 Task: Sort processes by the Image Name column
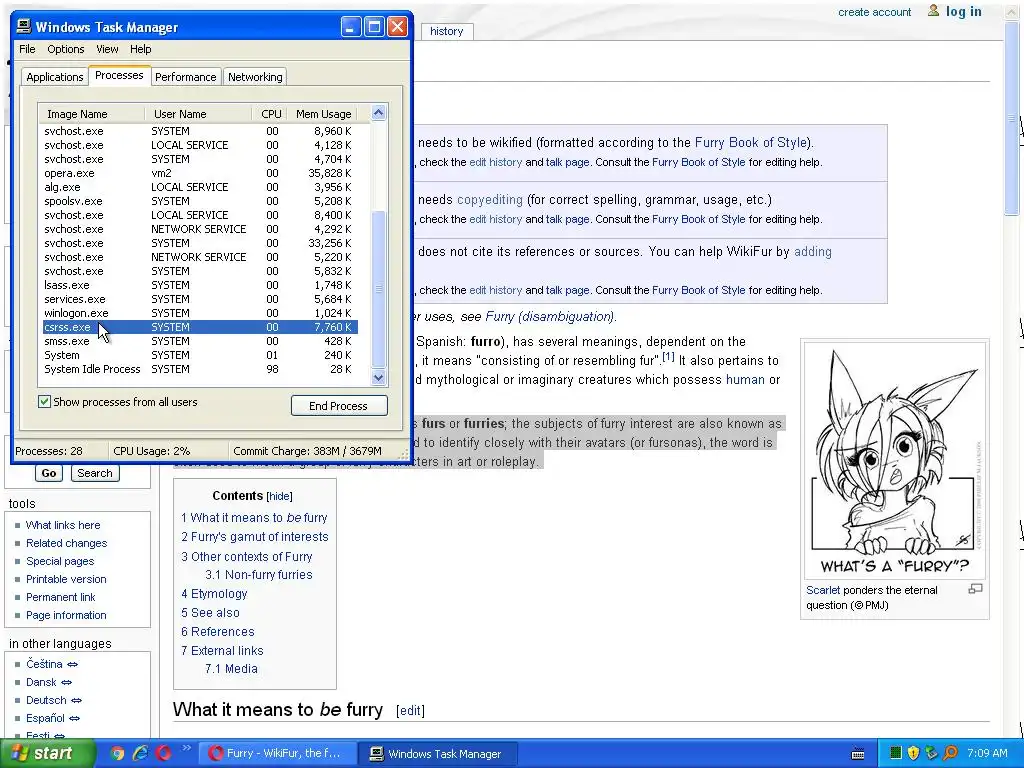tap(91, 114)
